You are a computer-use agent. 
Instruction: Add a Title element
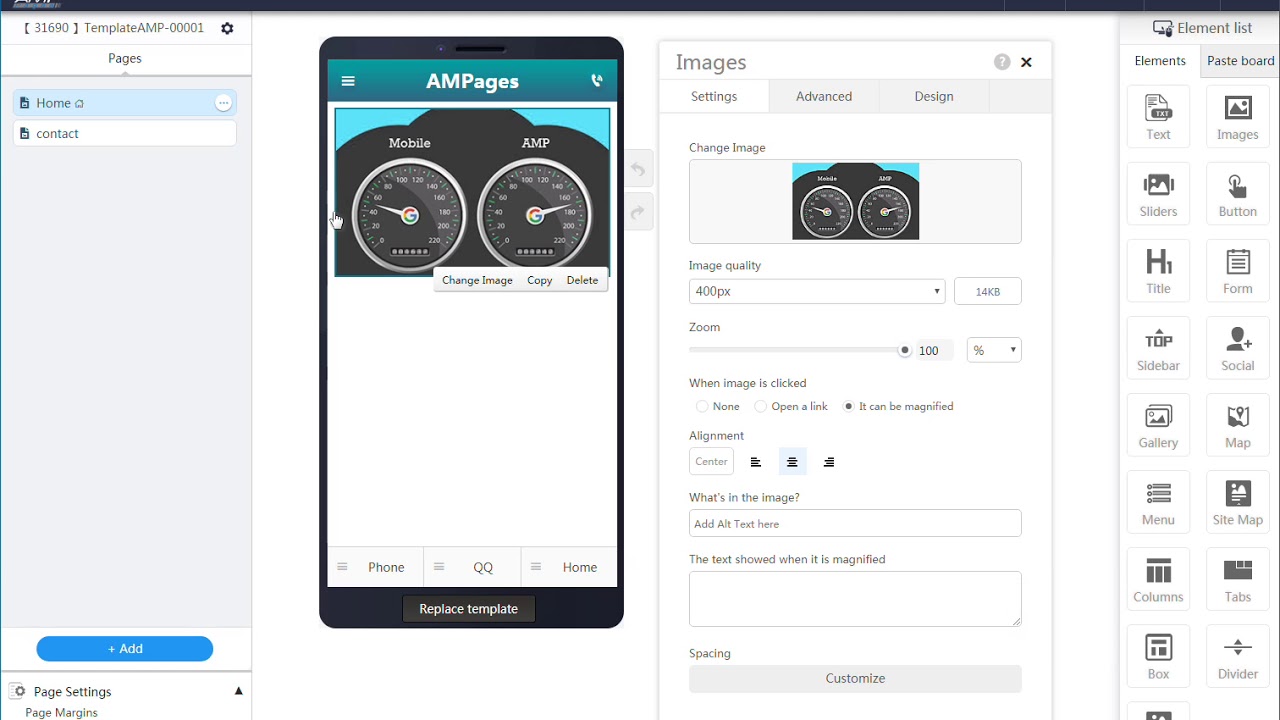[1158, 273]
